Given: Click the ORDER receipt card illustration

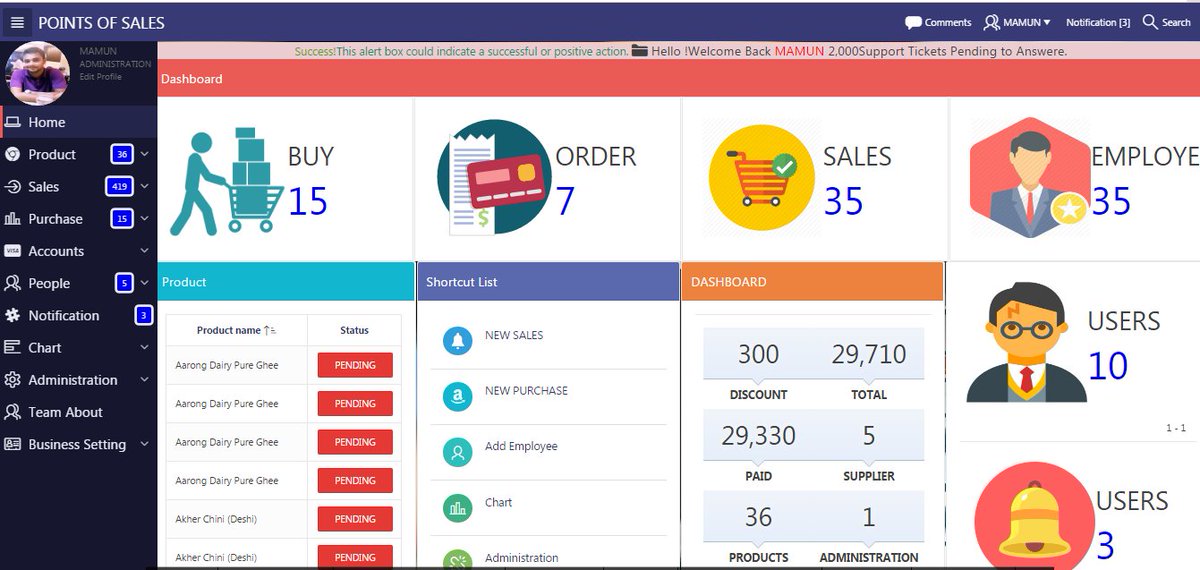Looking at the screenshot, I should [494, 178].
